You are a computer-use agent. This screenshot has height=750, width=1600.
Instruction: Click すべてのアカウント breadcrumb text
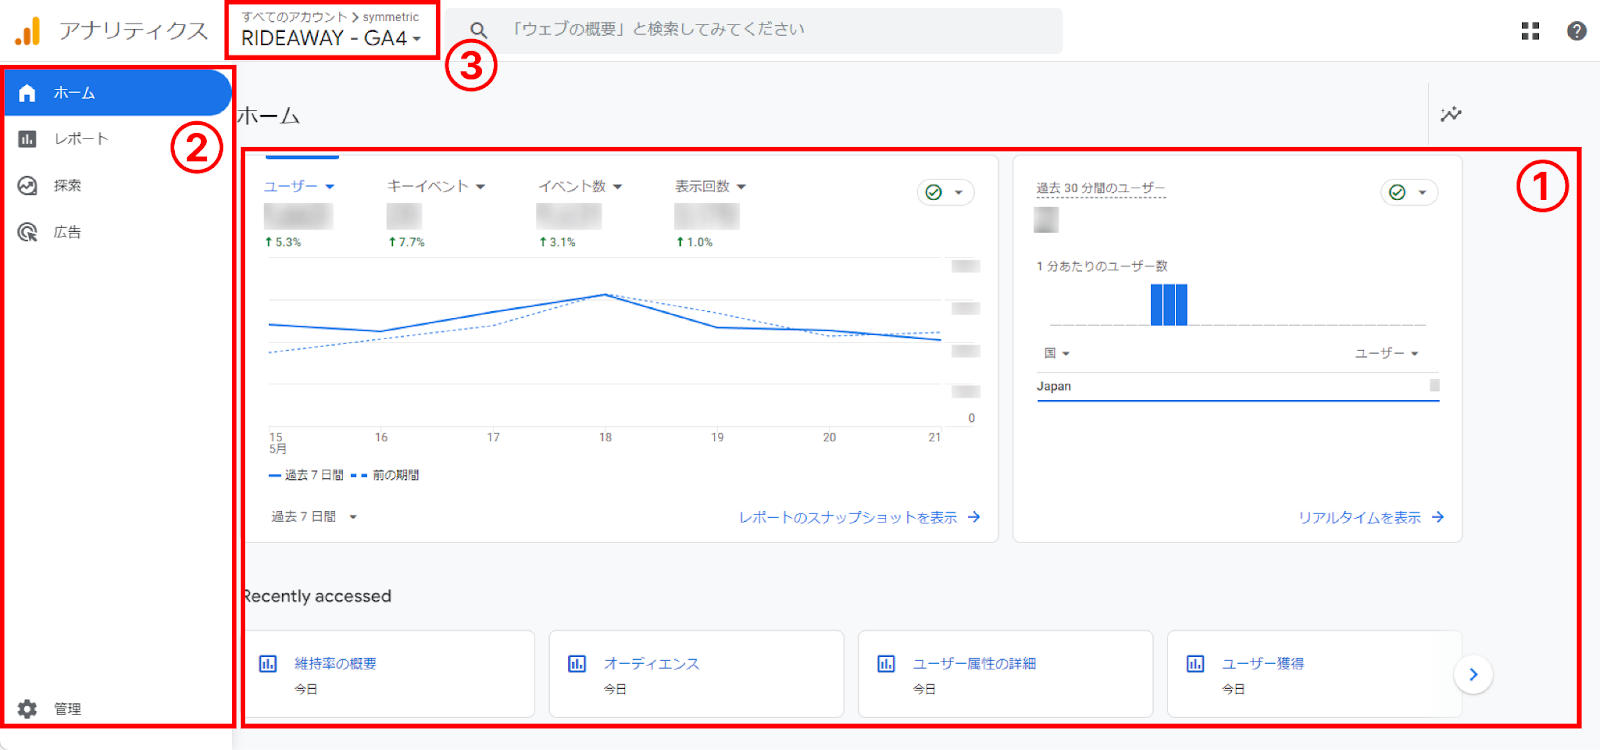(x=294, y=17)
